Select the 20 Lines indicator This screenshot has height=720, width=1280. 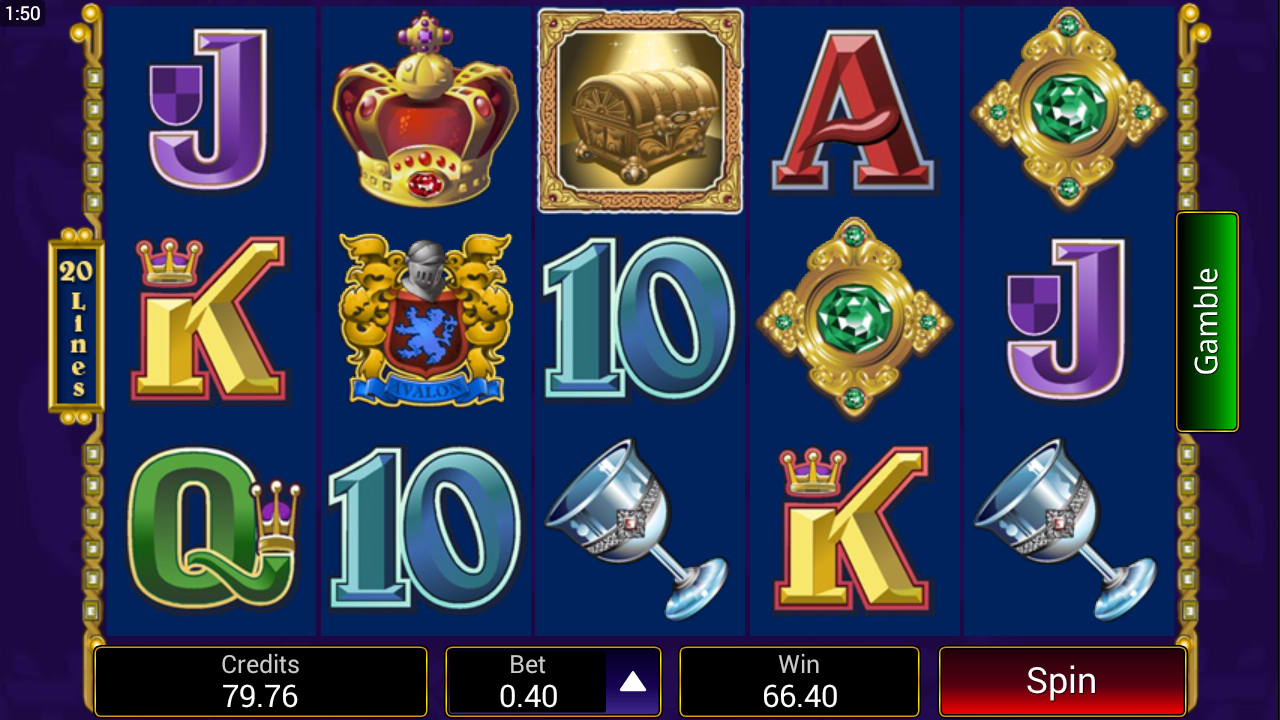point(77,326)
